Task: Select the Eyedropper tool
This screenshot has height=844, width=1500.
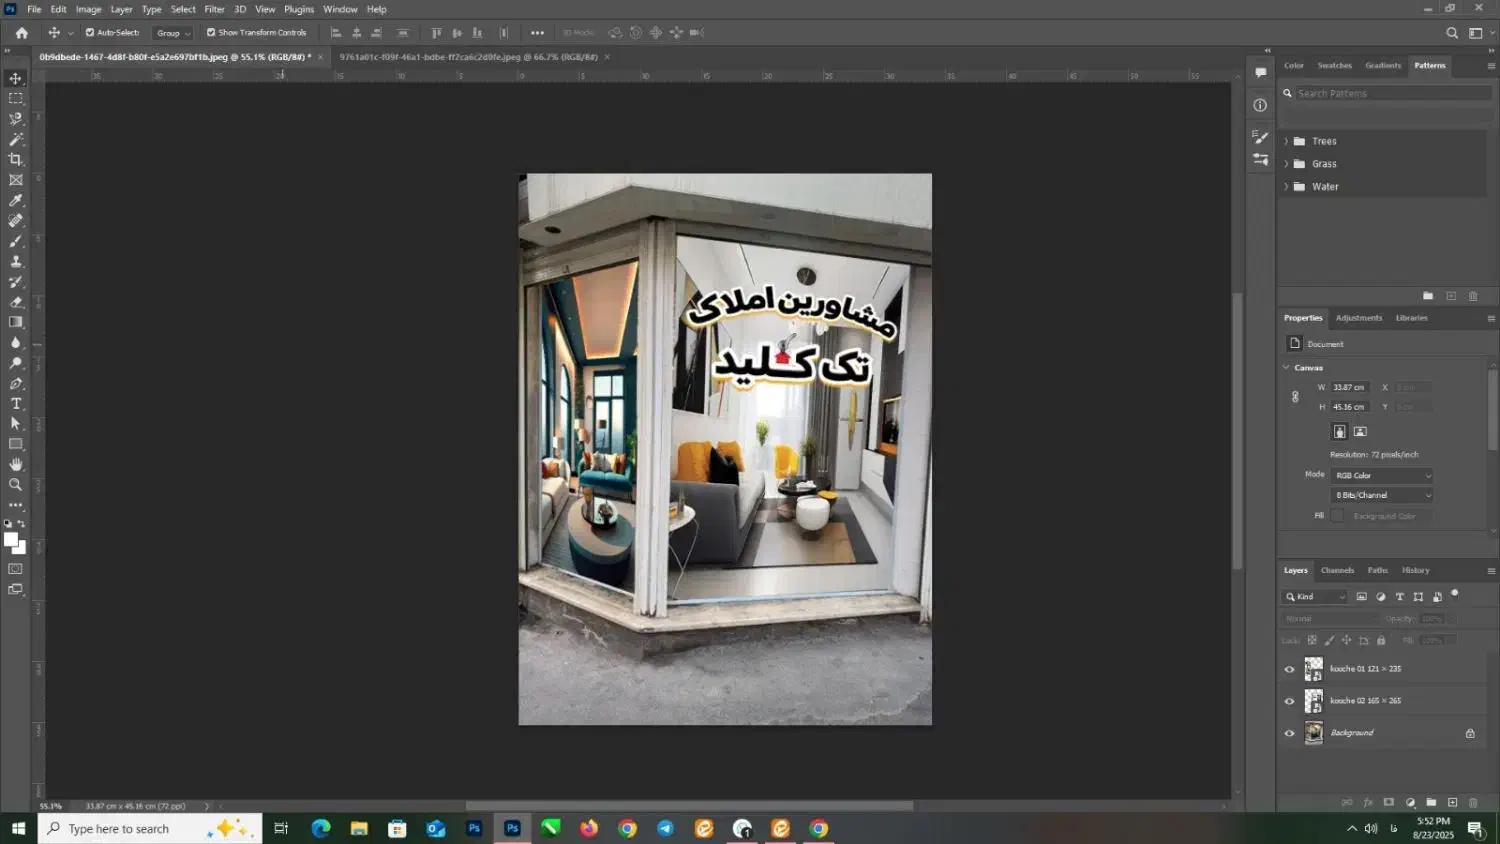Action: [16, 201]
